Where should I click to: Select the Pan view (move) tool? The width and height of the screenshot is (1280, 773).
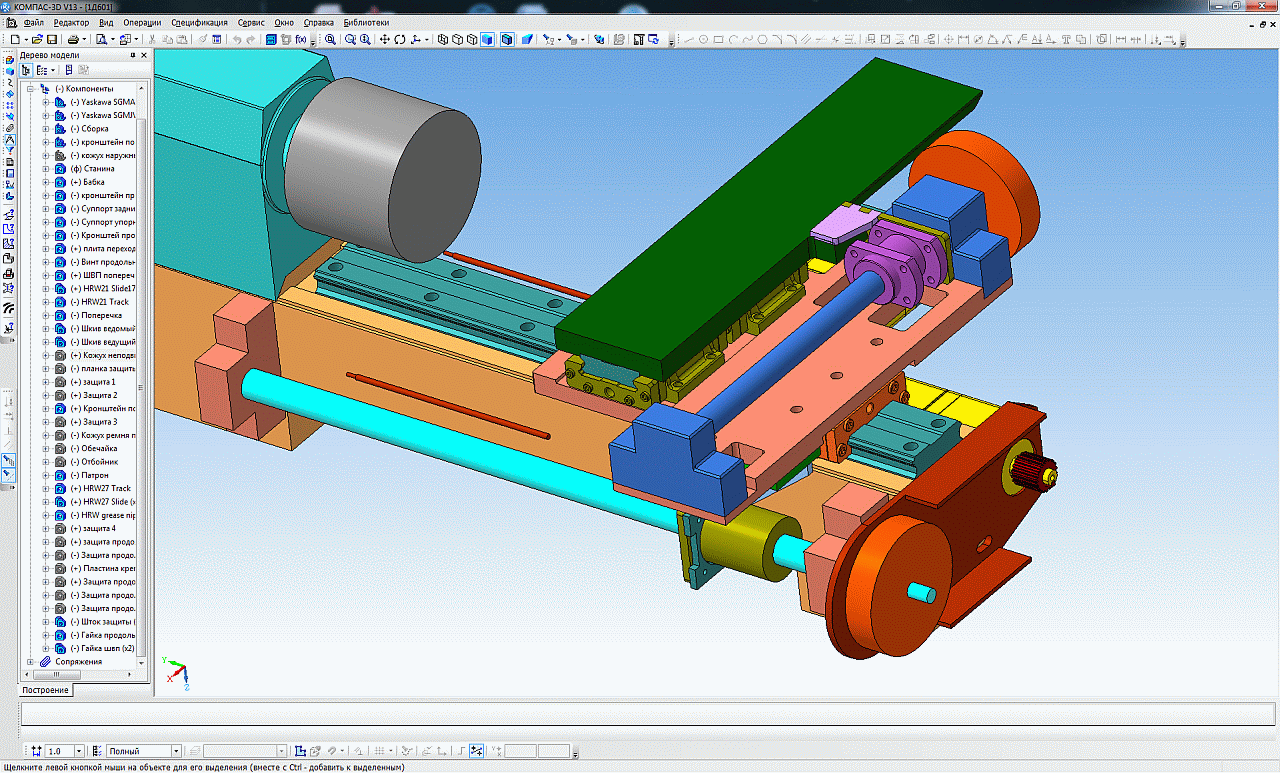pyautogui.click(x=385, y=39)
